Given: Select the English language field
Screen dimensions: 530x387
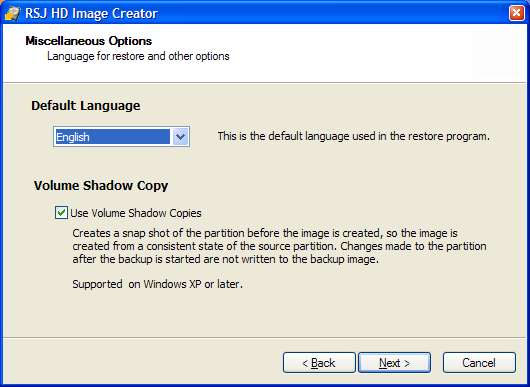Looking at the screenshot, I should click(121, 137).
